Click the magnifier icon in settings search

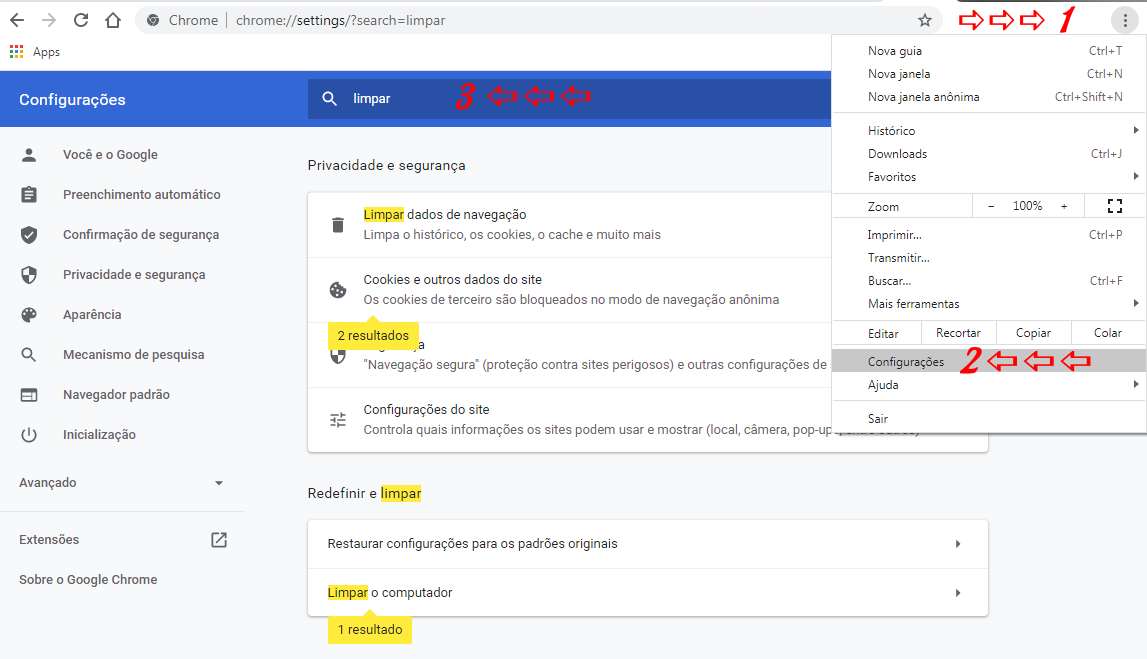330,99
